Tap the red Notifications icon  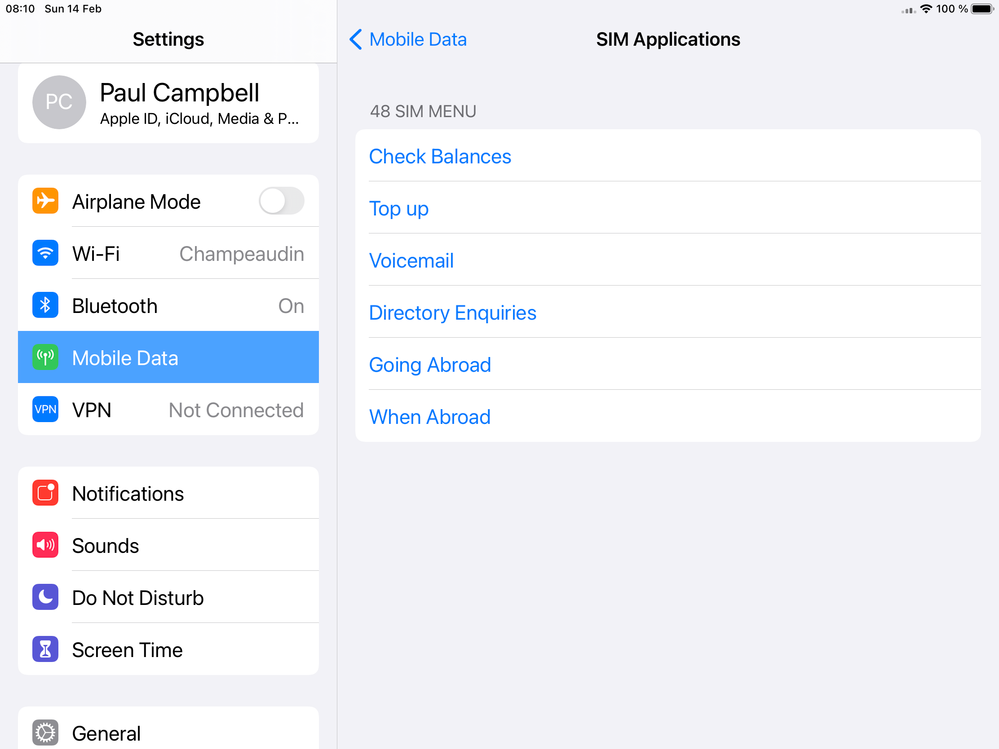(x=45, y=493)
